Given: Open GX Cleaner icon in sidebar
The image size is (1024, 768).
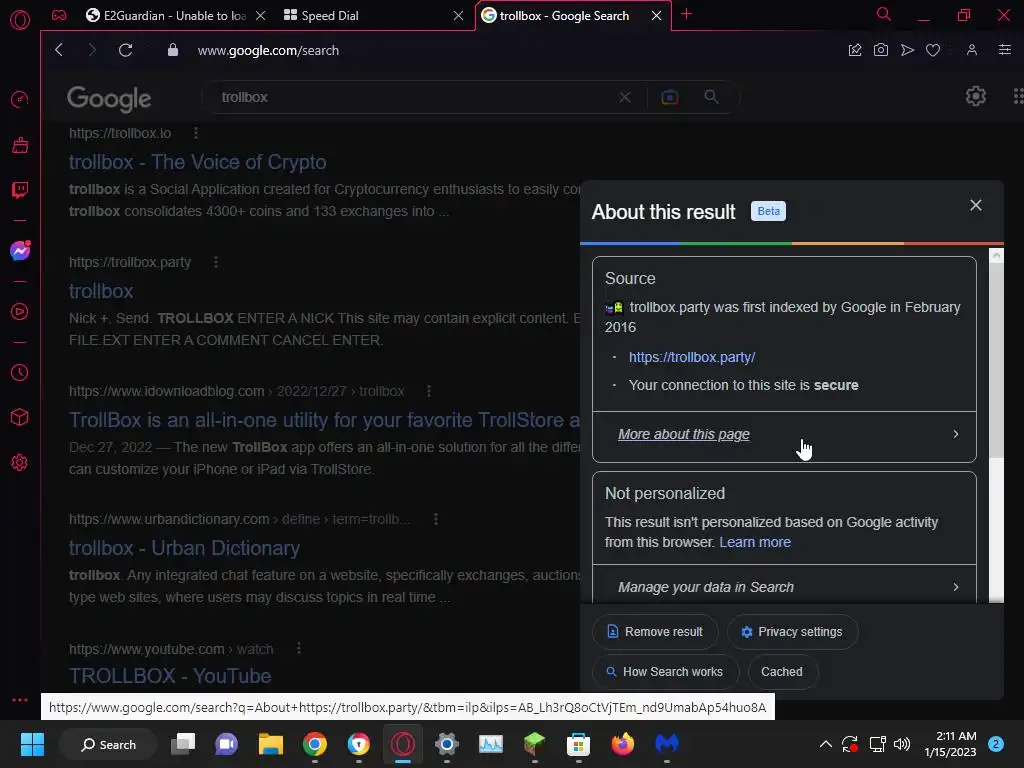Looking at the screenshot, I should click(20, 144).
